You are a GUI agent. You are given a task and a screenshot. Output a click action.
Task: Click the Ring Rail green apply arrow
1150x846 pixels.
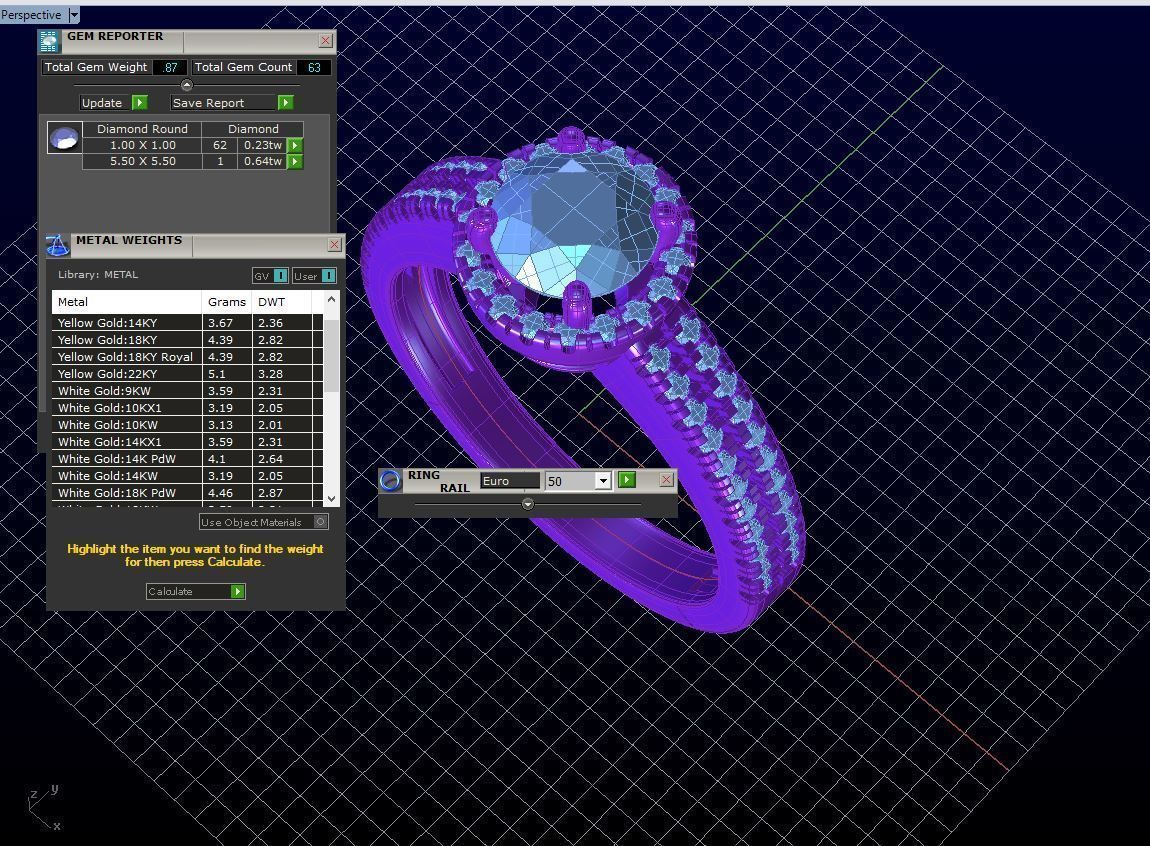(626, 479)
